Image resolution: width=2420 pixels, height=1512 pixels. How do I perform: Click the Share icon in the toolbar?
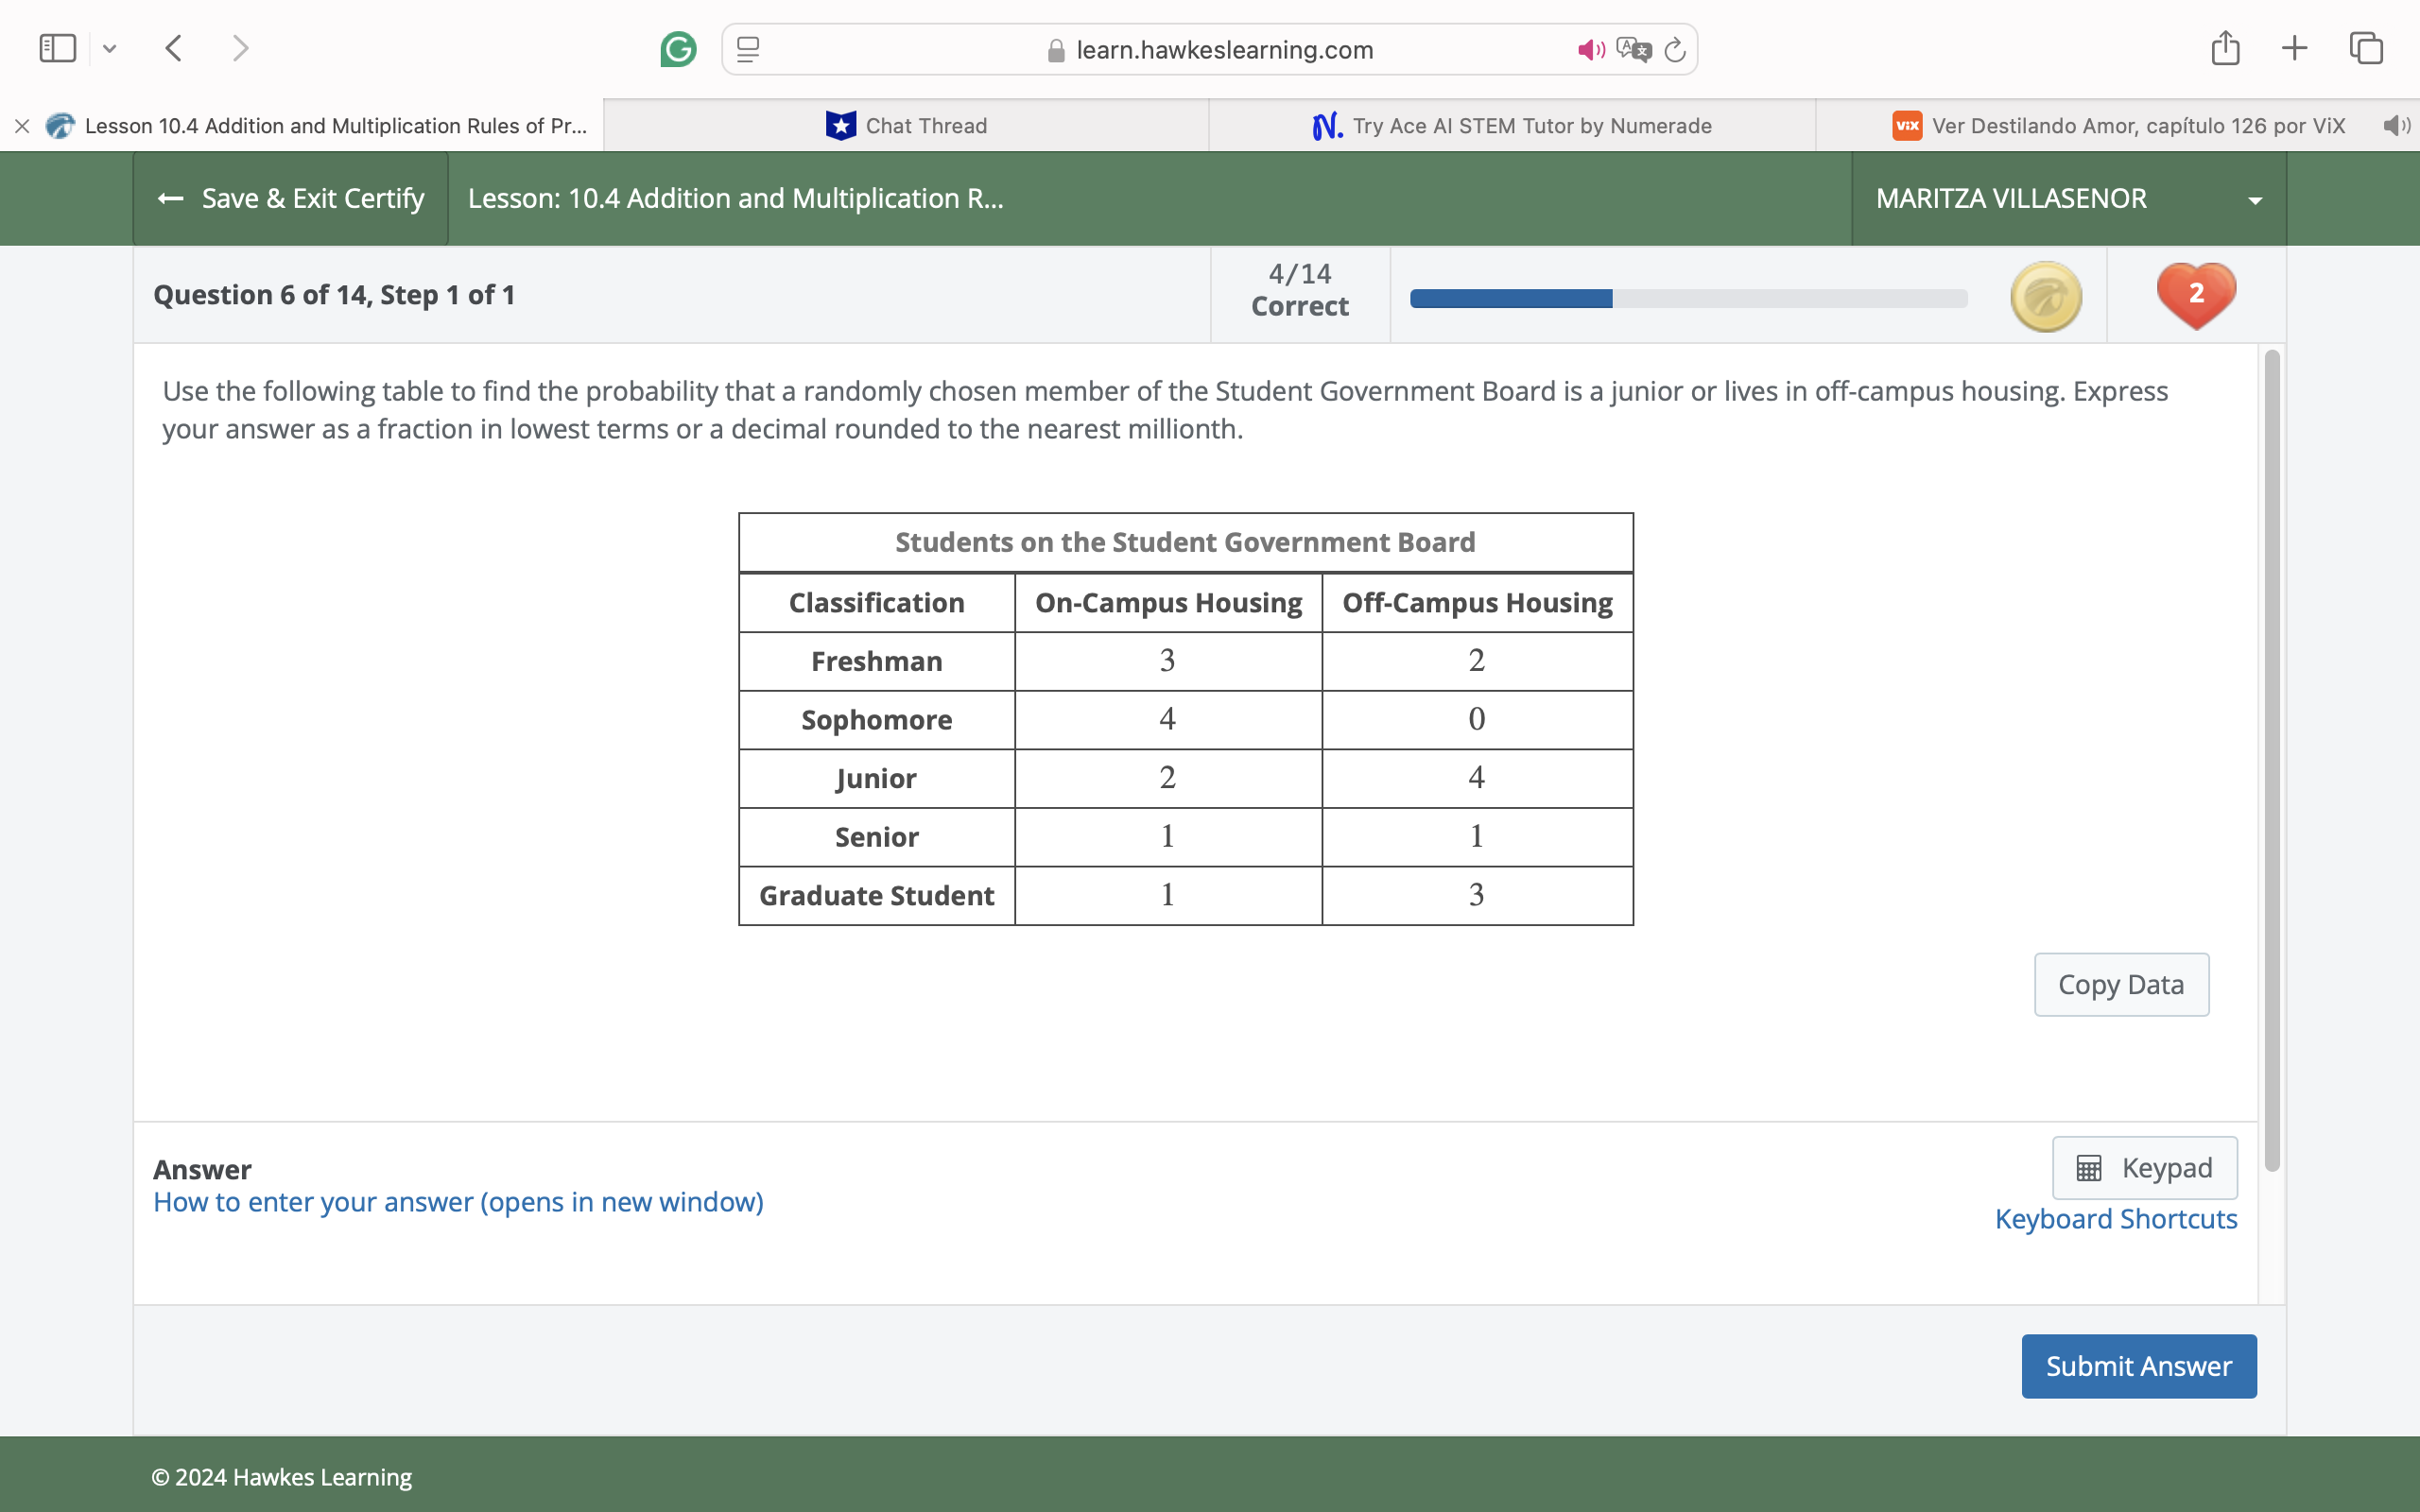tap(2224, 47)
